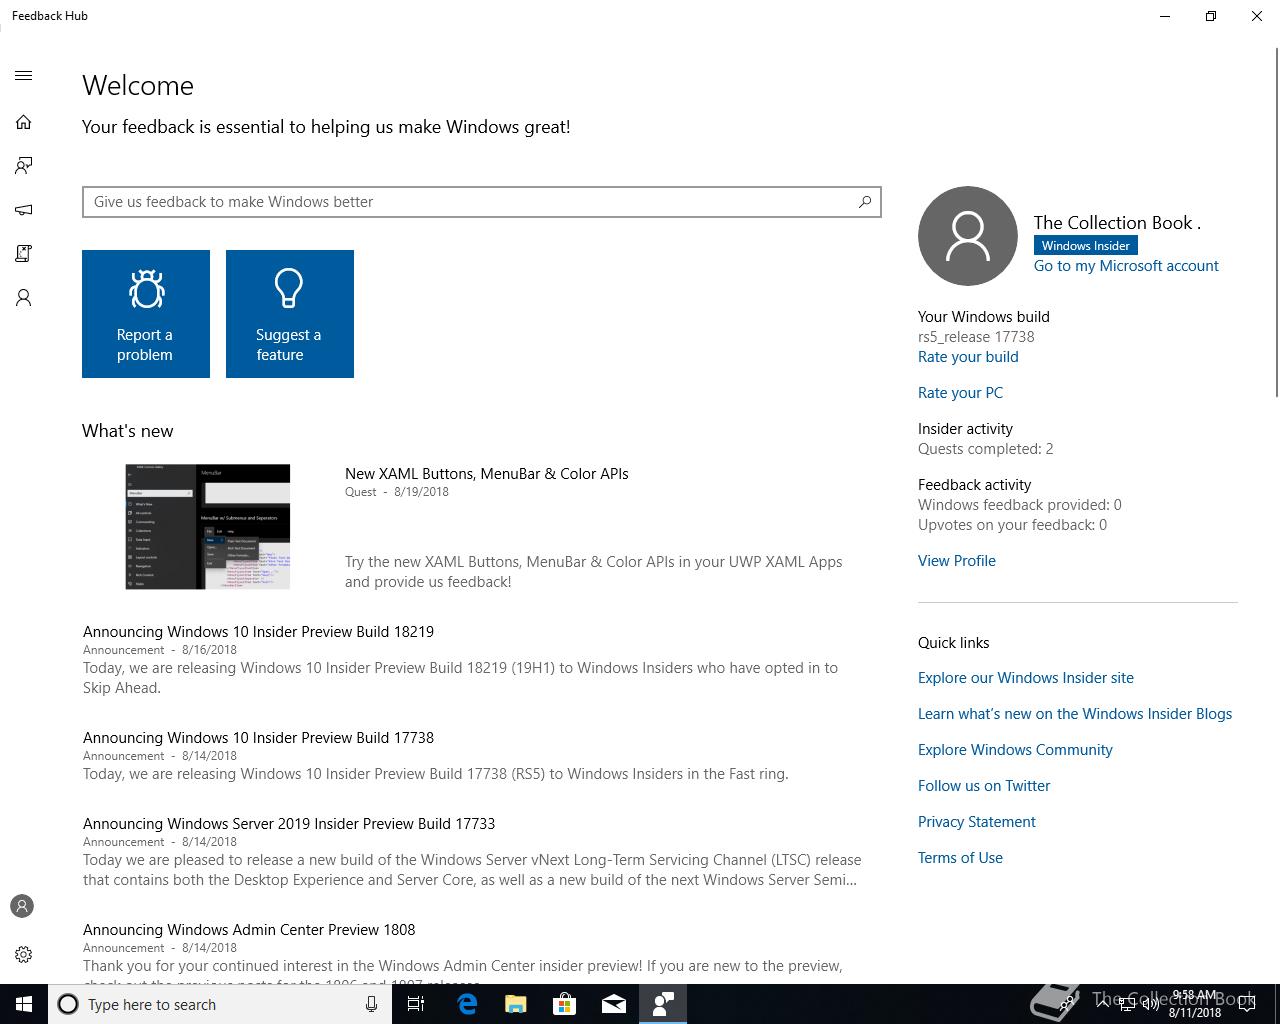The height and width of the screenshot is (1024, 1280).
Task: Click the Suggest a feature tile
Action: click(290, 314)
